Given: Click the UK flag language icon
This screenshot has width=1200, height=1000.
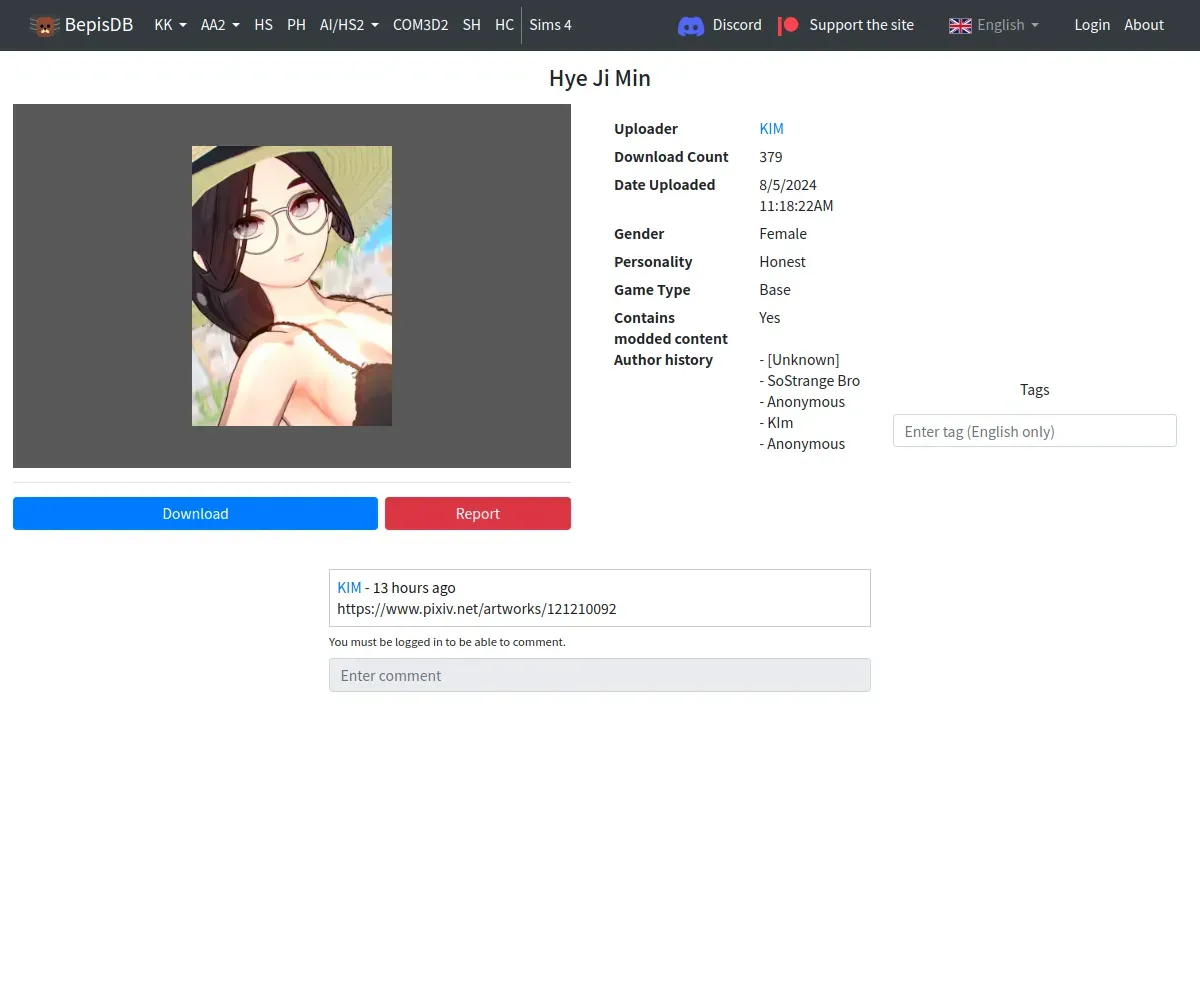Looking at the screenshot, I should click(x=960, y=25).
